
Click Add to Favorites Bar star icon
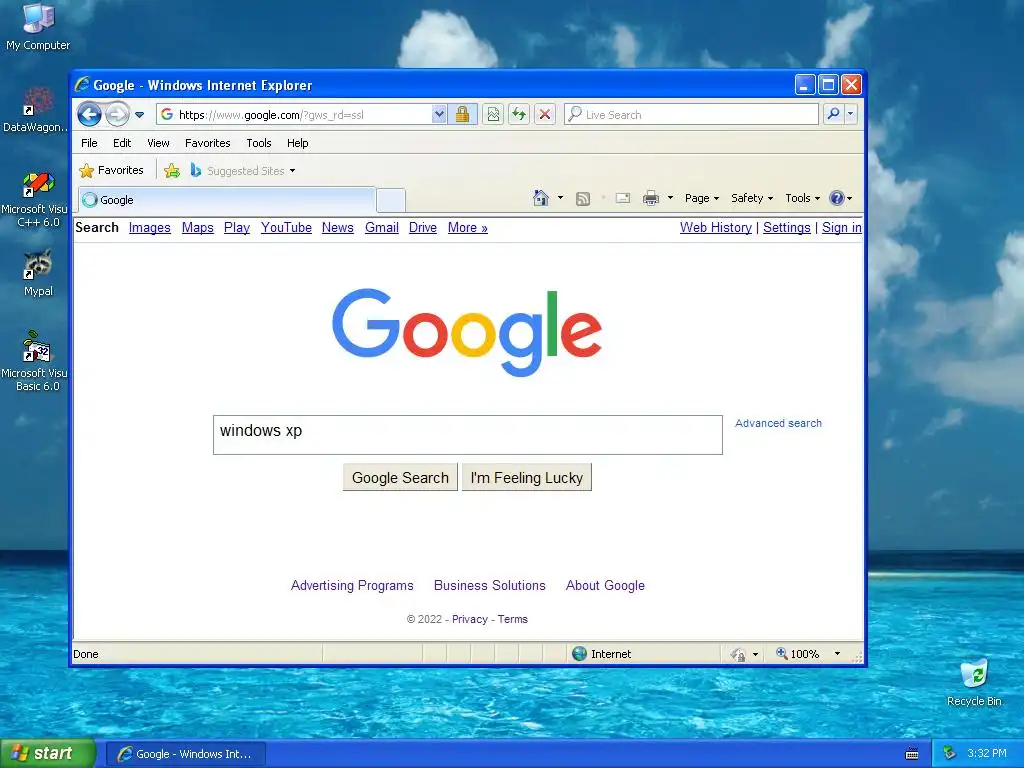(x=172, y=170)
